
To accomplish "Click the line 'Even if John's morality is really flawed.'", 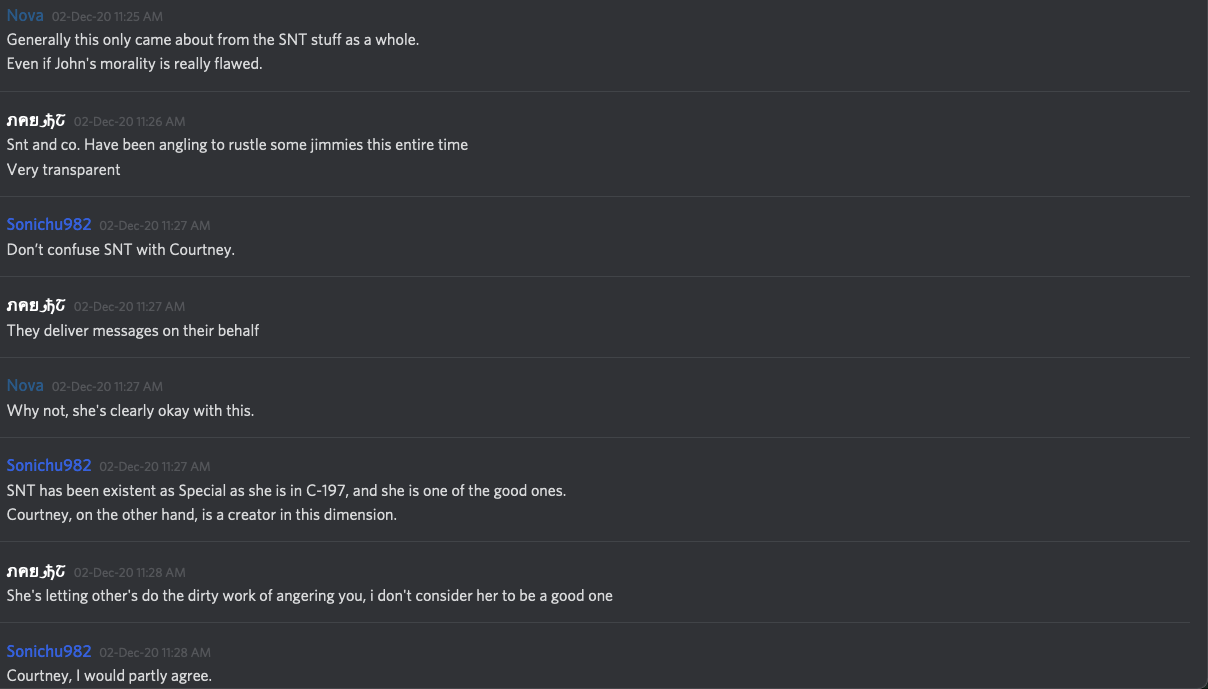I will [x=134, y=65].
